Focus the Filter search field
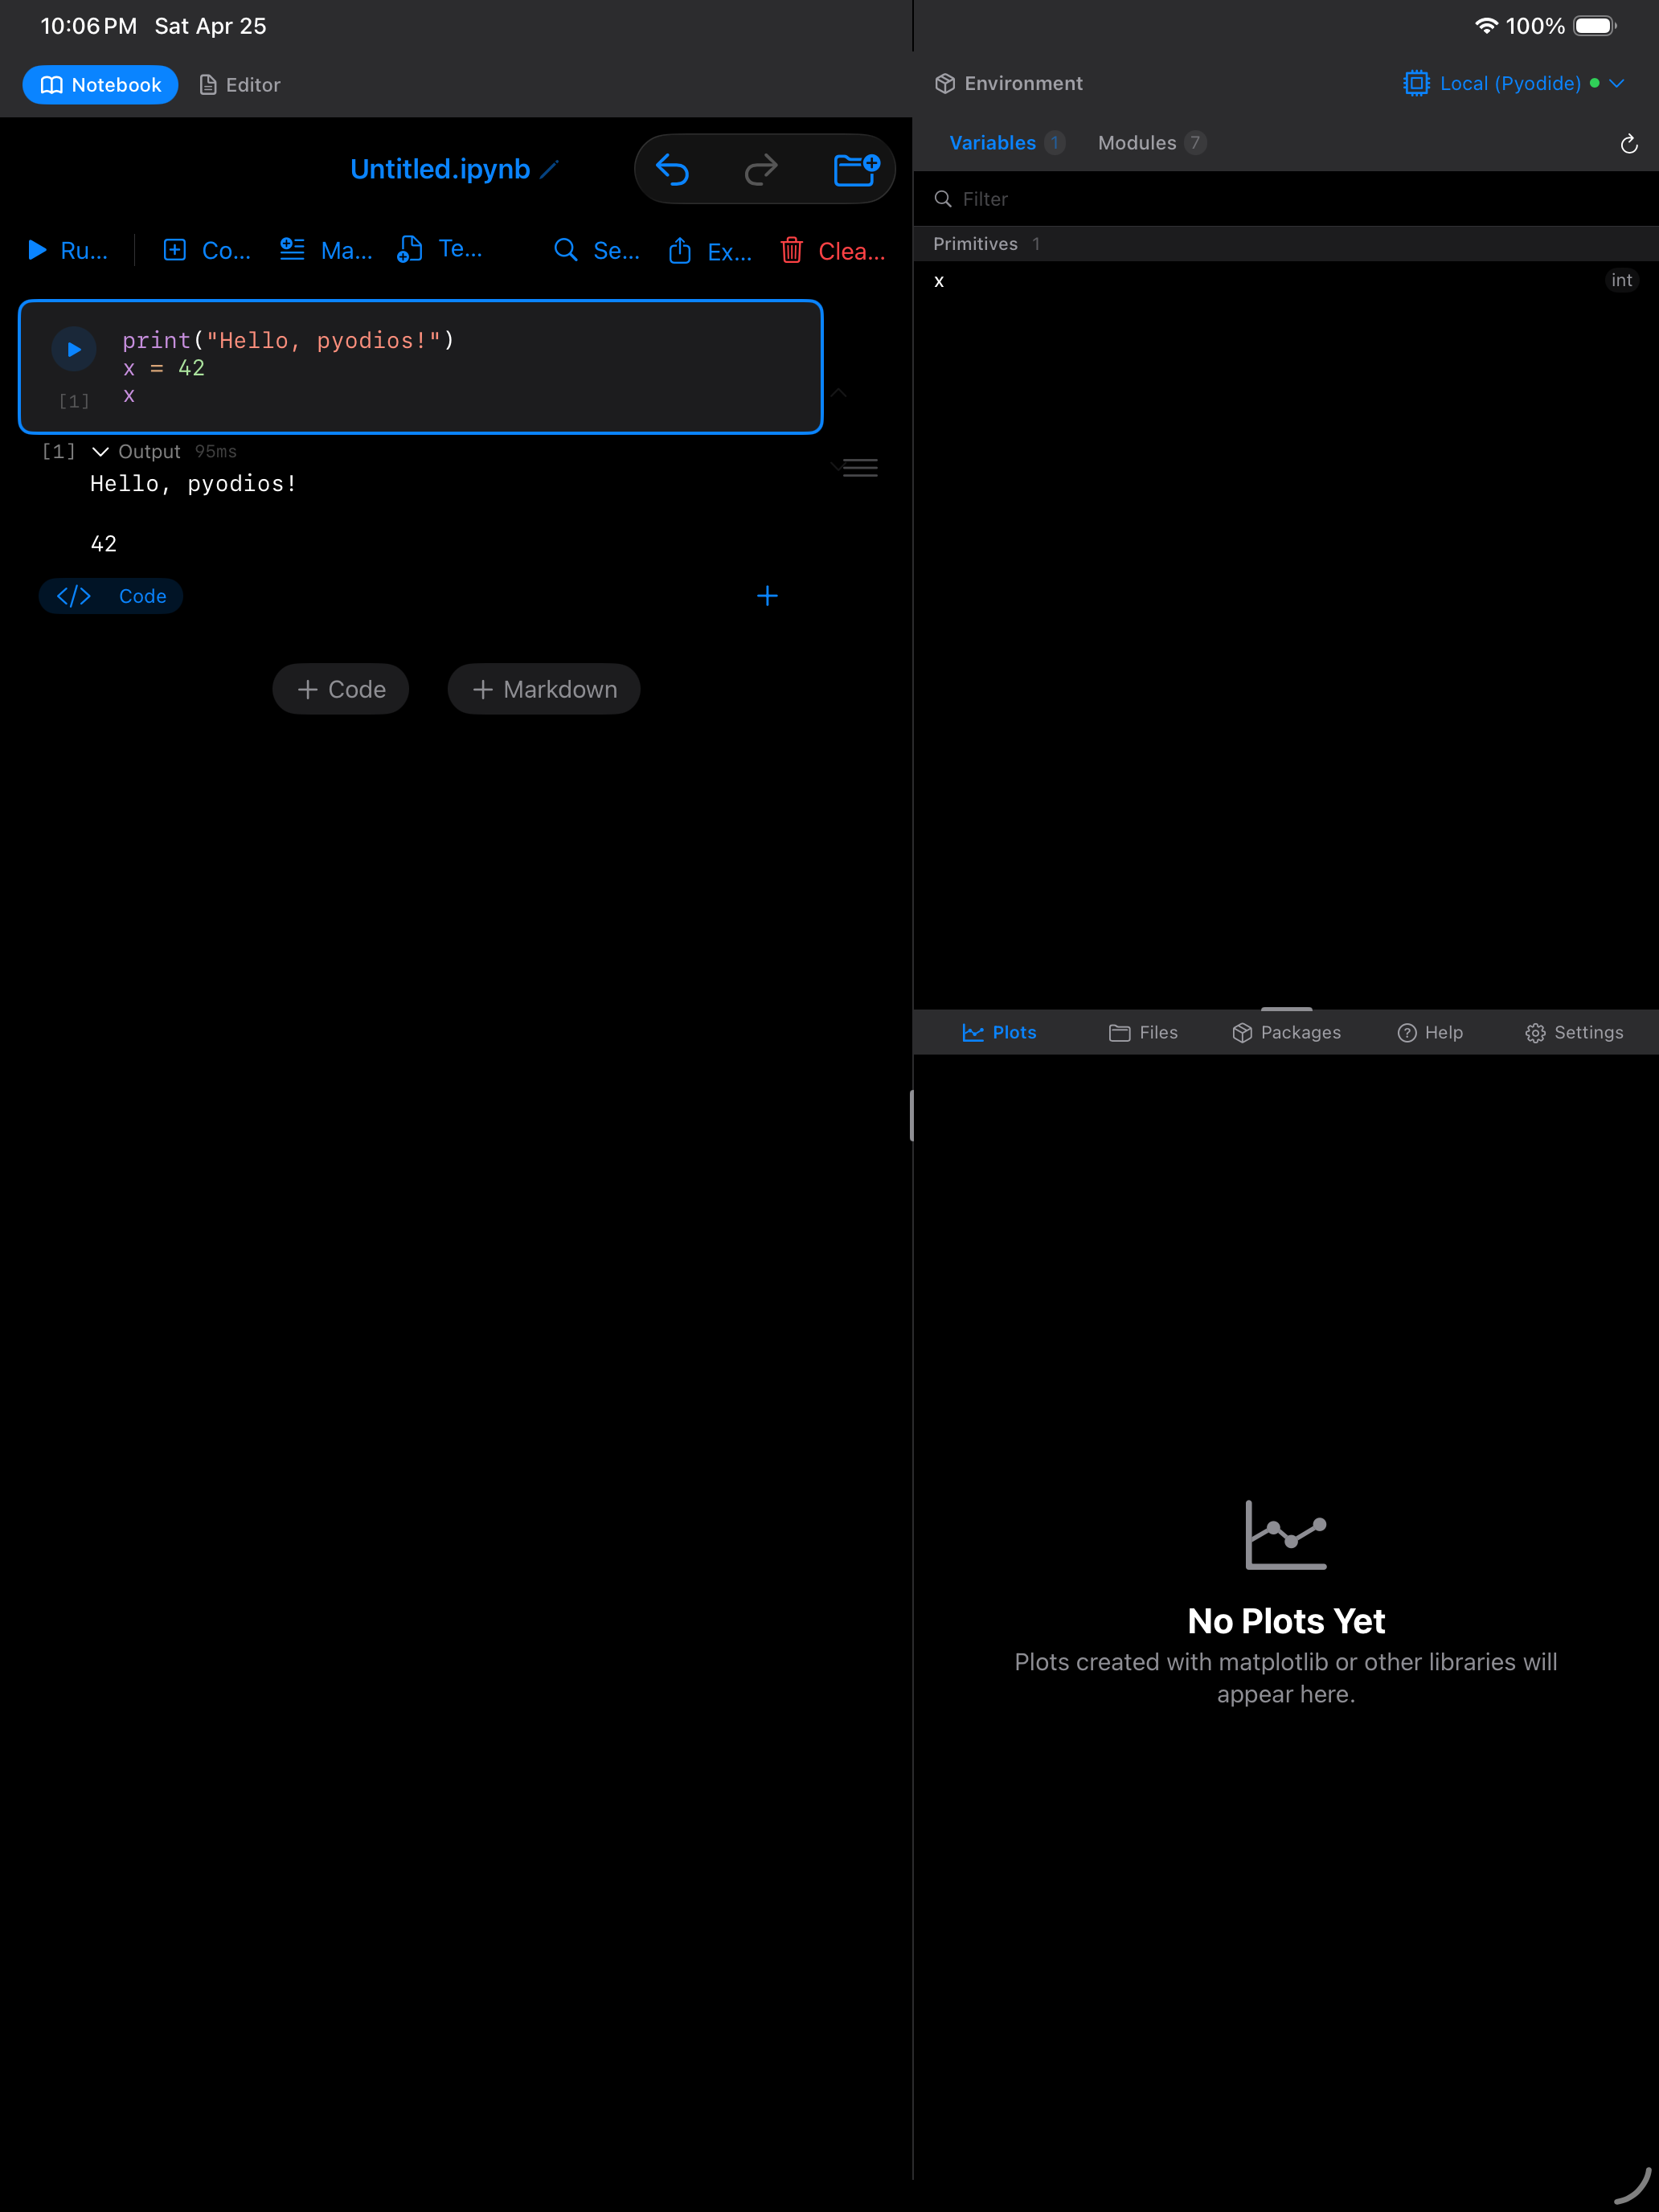1659x2212 pixels. click(x=1286, y=199)
